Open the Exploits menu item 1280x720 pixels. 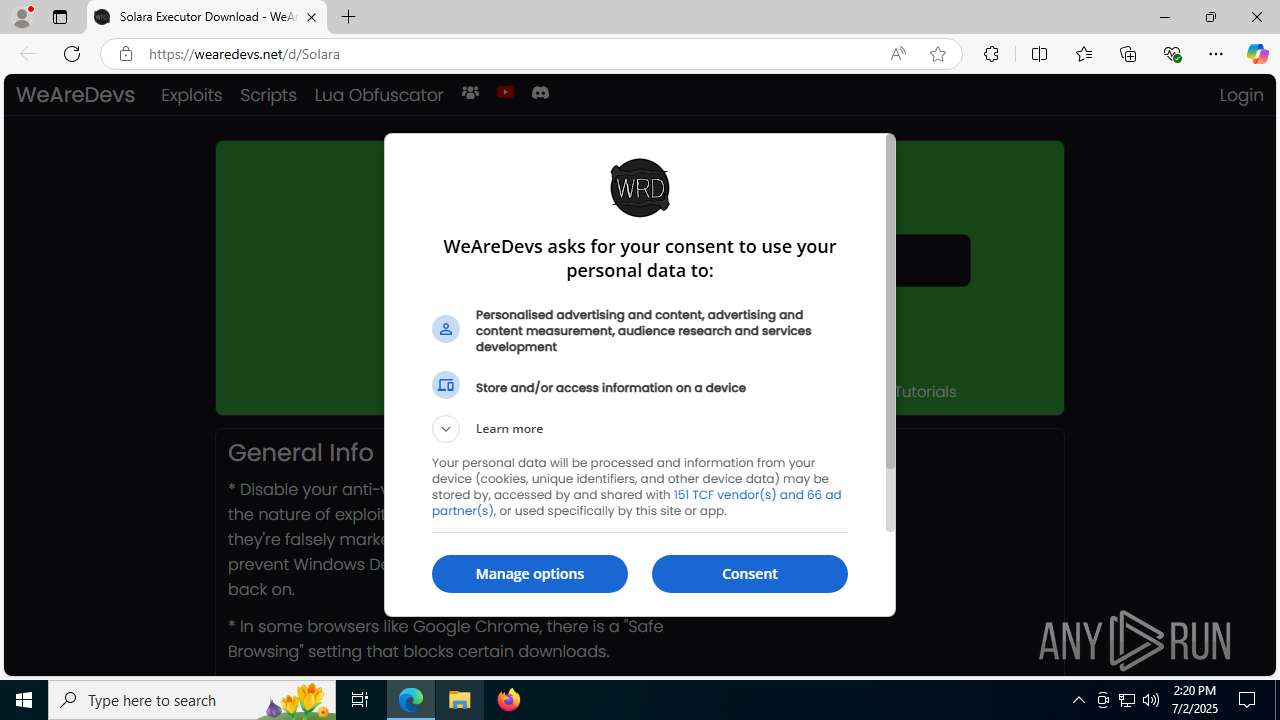(191, 95)
